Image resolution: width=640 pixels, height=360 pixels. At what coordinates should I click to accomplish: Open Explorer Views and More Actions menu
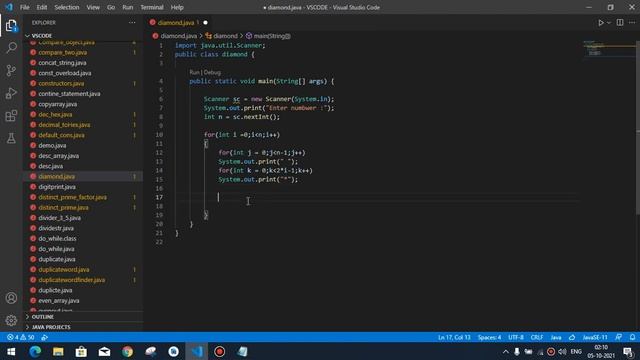point(132,23)
